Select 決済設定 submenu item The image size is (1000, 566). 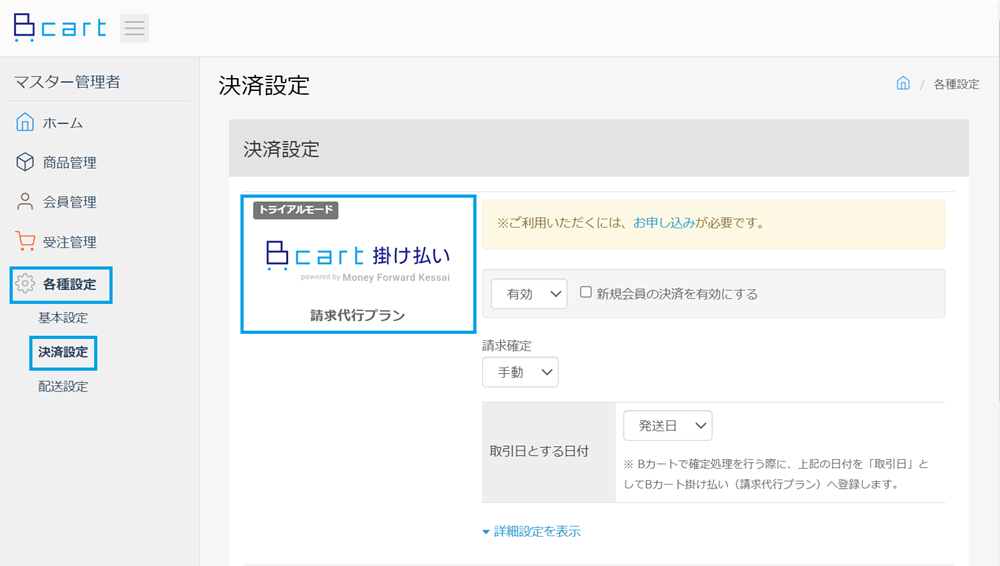click(62, 352)
